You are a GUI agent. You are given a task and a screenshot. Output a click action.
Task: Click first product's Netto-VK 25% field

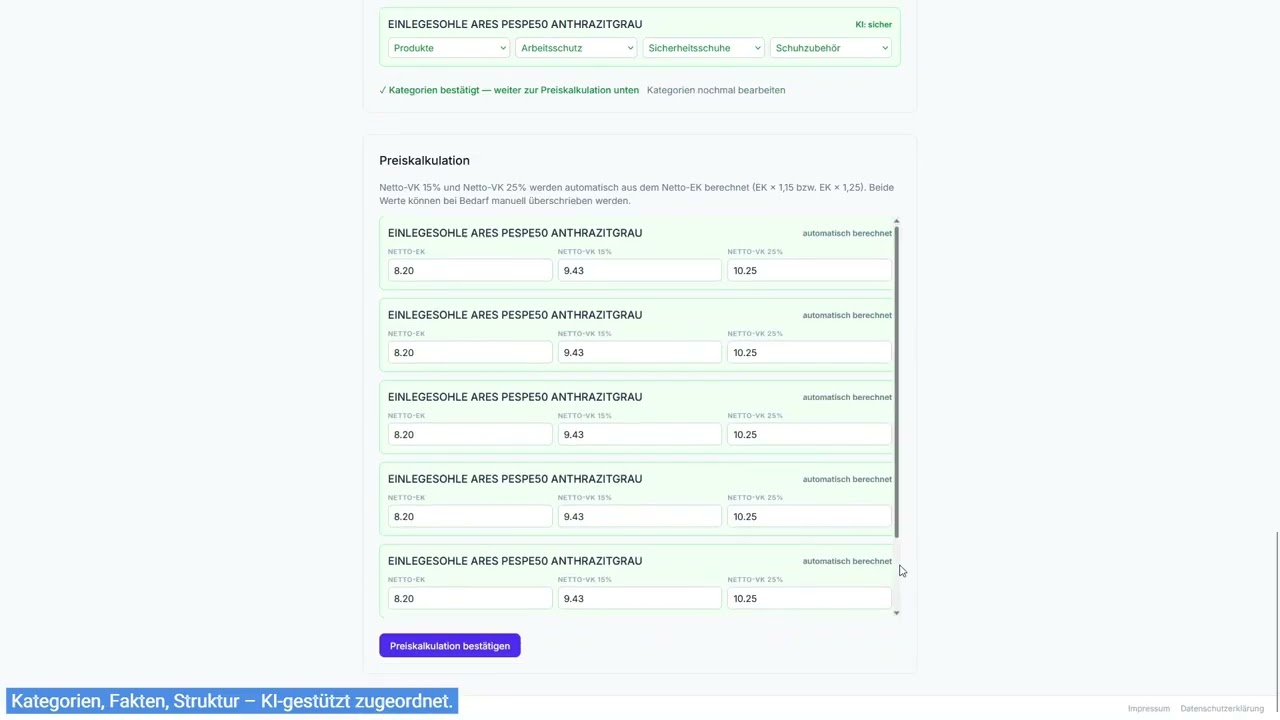[x=809, y=271]
